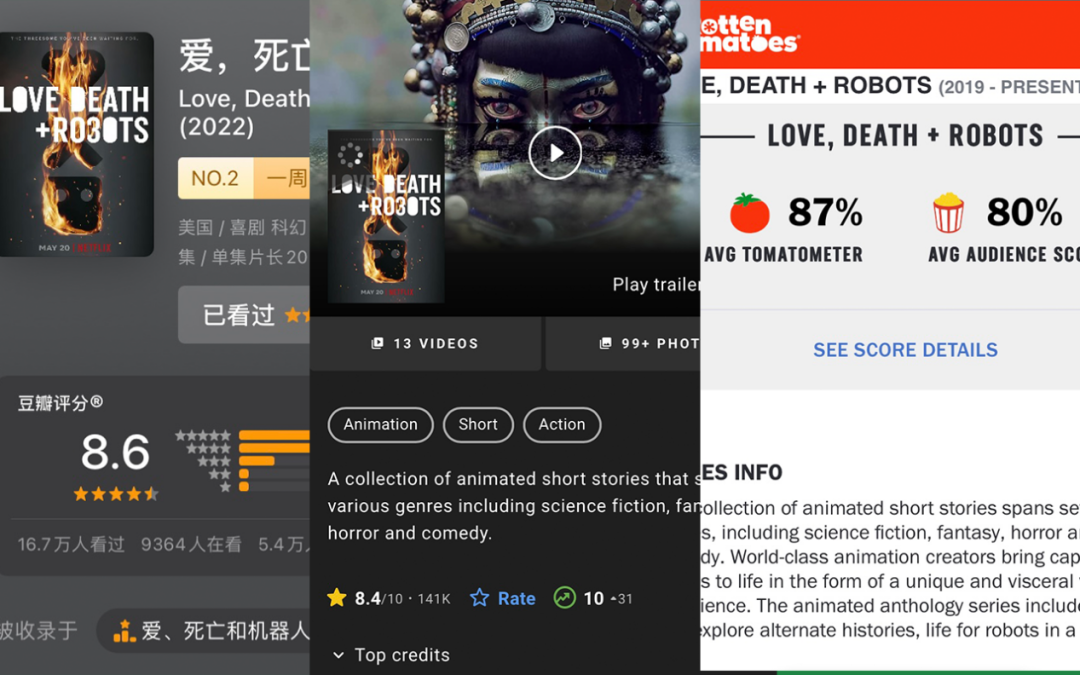
Task: Click the green trending popularity icon
Action: pyautogui.click(x=564, y=598)
